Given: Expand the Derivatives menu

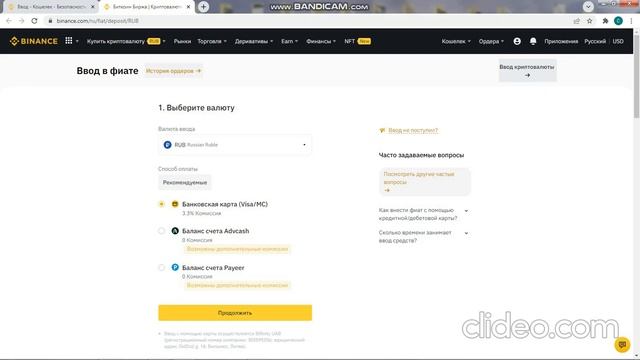Looking at the screenshot, I should pyautogui.click(x=254, y=41).
